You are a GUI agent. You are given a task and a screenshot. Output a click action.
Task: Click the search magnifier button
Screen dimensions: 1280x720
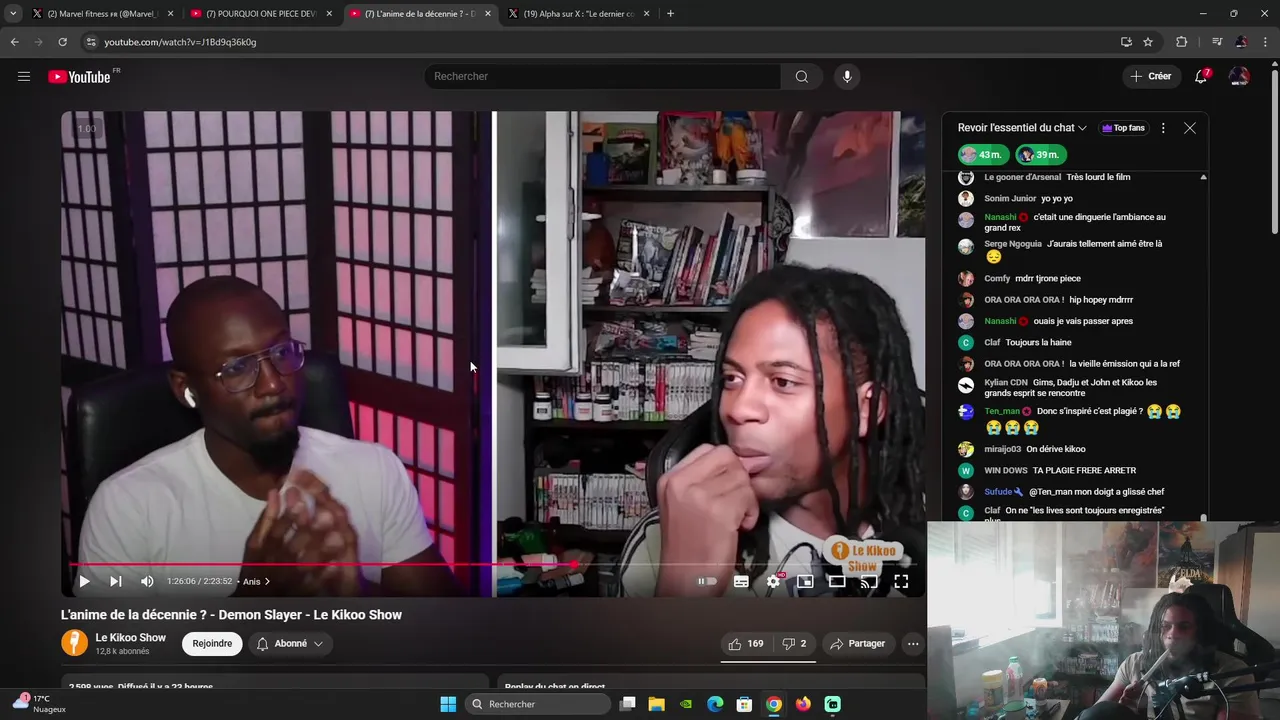[801, 76]
